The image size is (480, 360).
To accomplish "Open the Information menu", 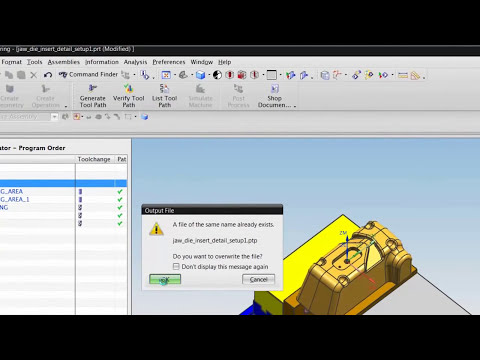I will pos(102,62).
